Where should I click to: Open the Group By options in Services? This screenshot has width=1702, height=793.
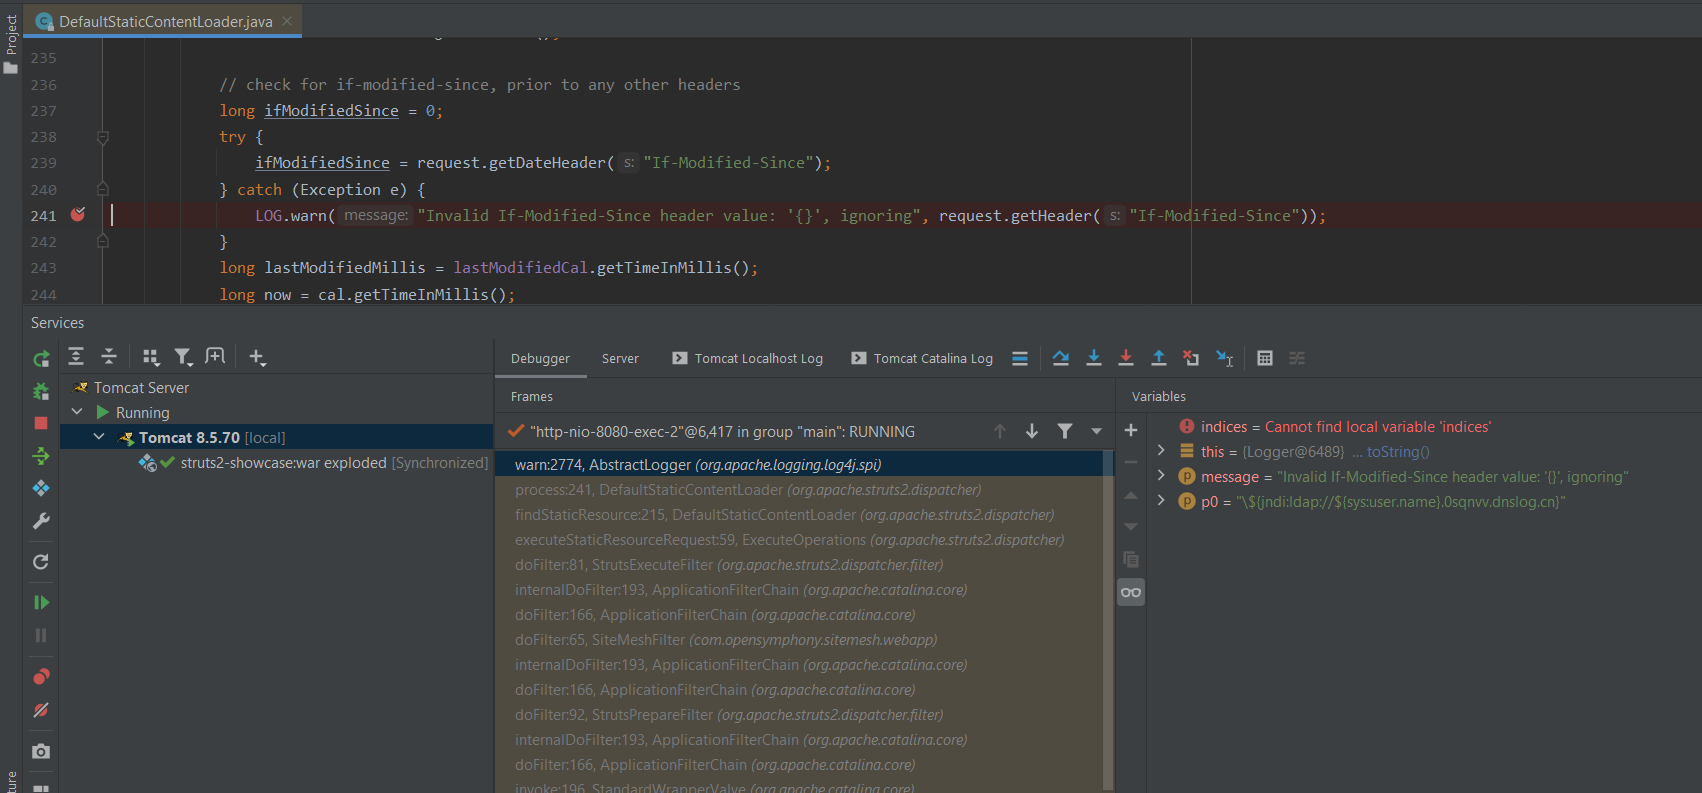pyautogui.click(x=151, y=357)
